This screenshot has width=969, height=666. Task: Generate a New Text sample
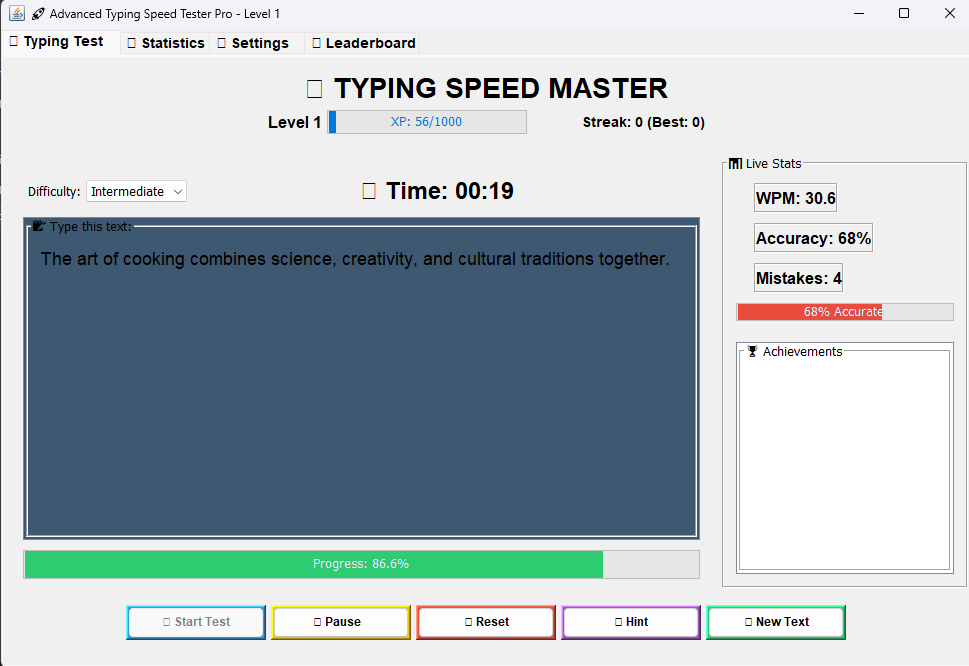pos(775,622)
